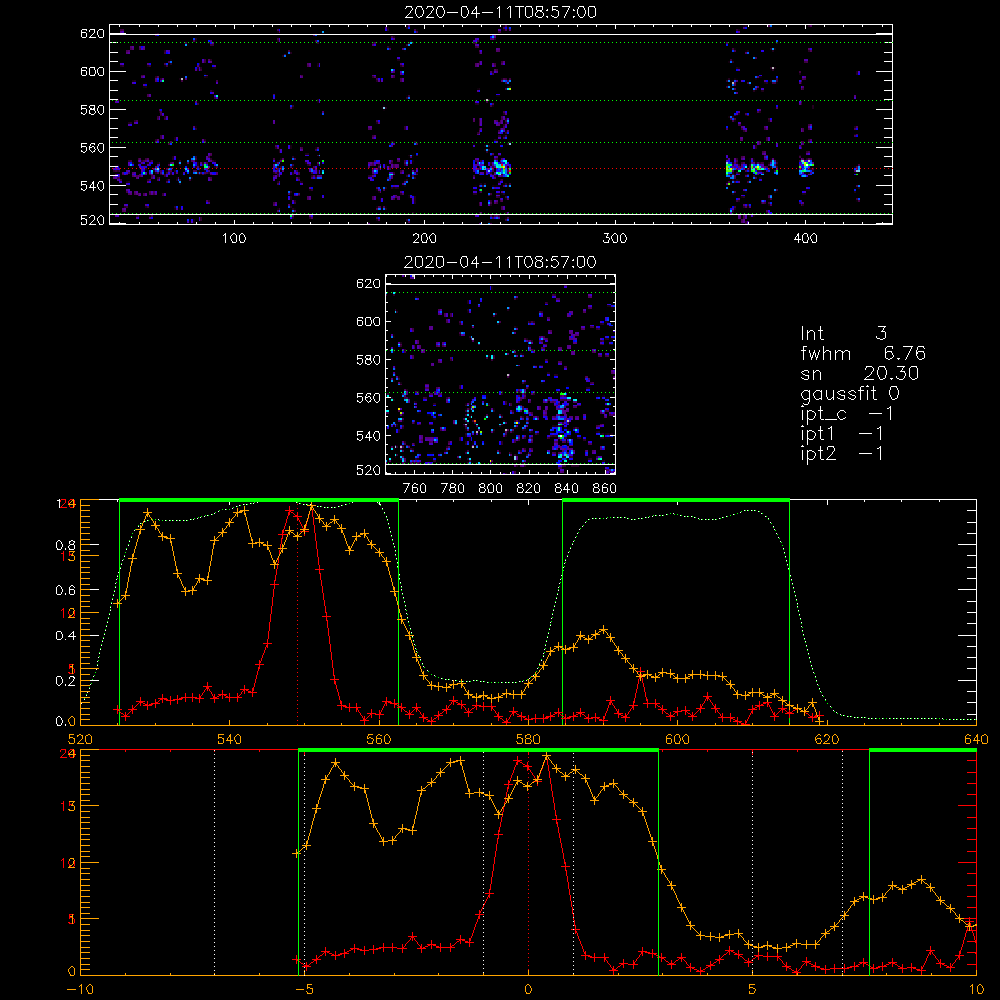
Task: Click the white 0.4 y-axis label
Action: pos(66,636)
